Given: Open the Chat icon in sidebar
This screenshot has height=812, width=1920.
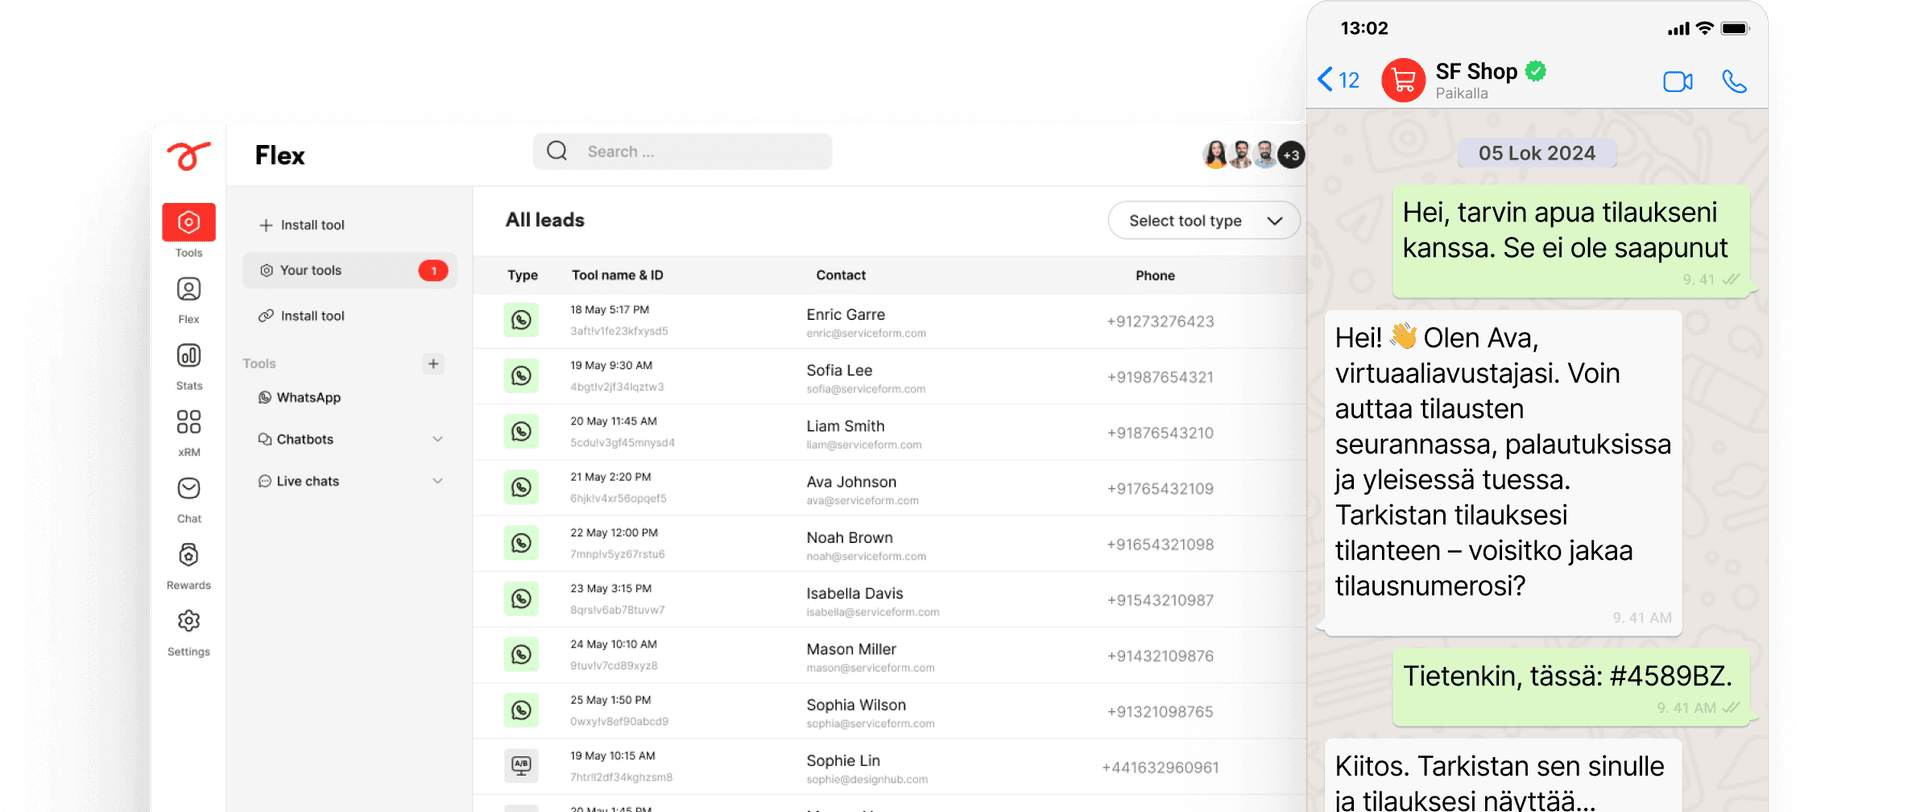Looking at the screenshot, I should tap(189, 489).
